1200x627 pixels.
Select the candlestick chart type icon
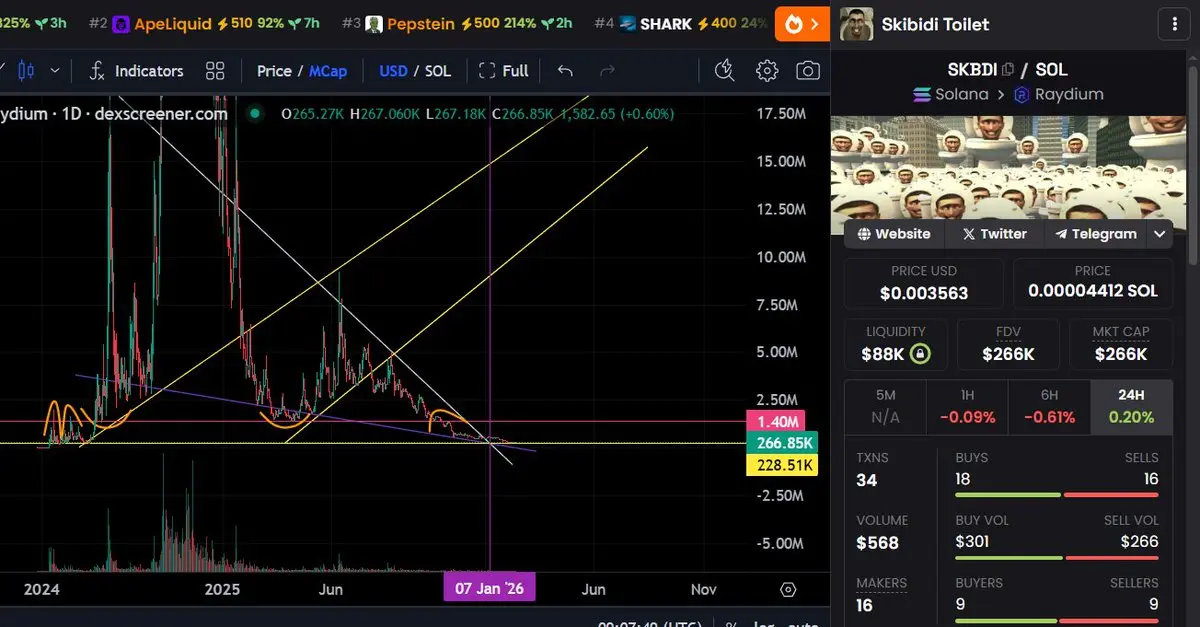(x=26, y=71)
